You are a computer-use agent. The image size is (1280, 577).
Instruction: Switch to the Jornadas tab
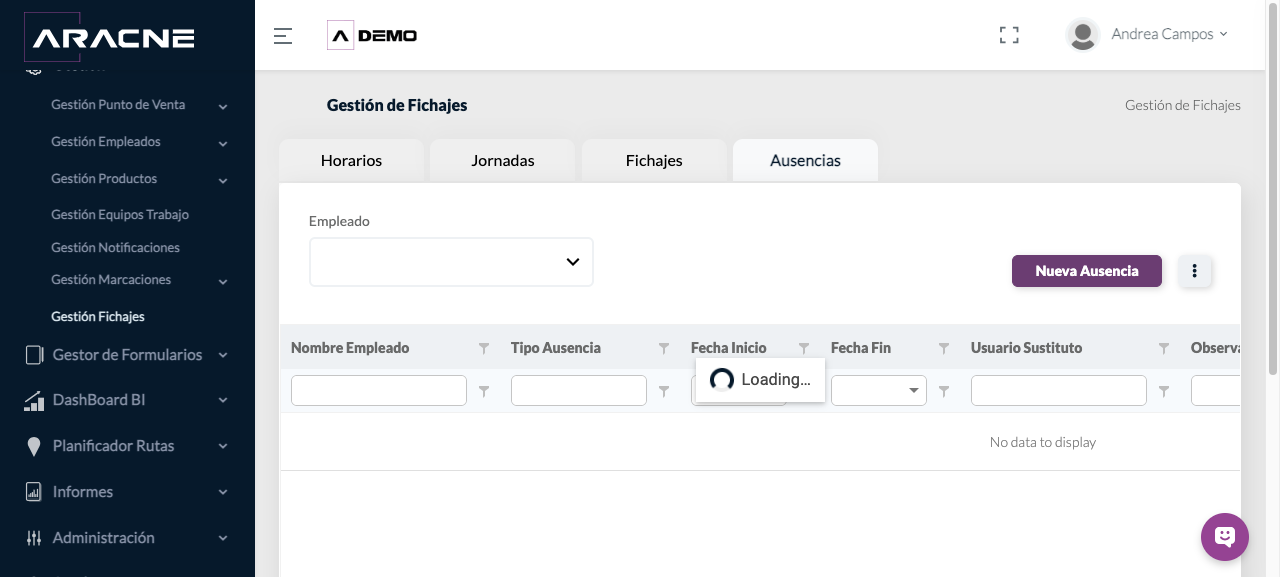(x=503, y=160)
